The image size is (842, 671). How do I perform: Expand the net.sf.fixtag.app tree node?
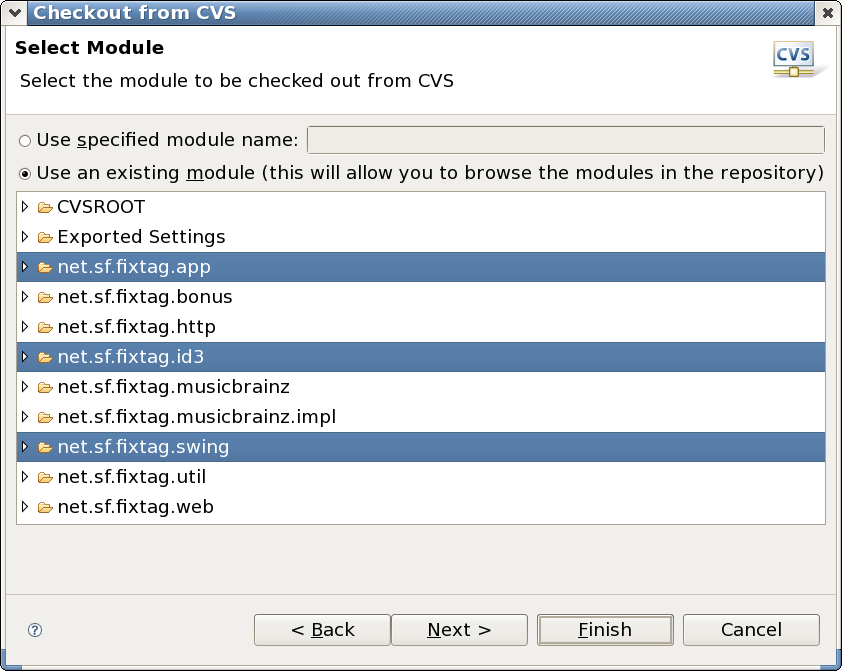tap(25, 268)
